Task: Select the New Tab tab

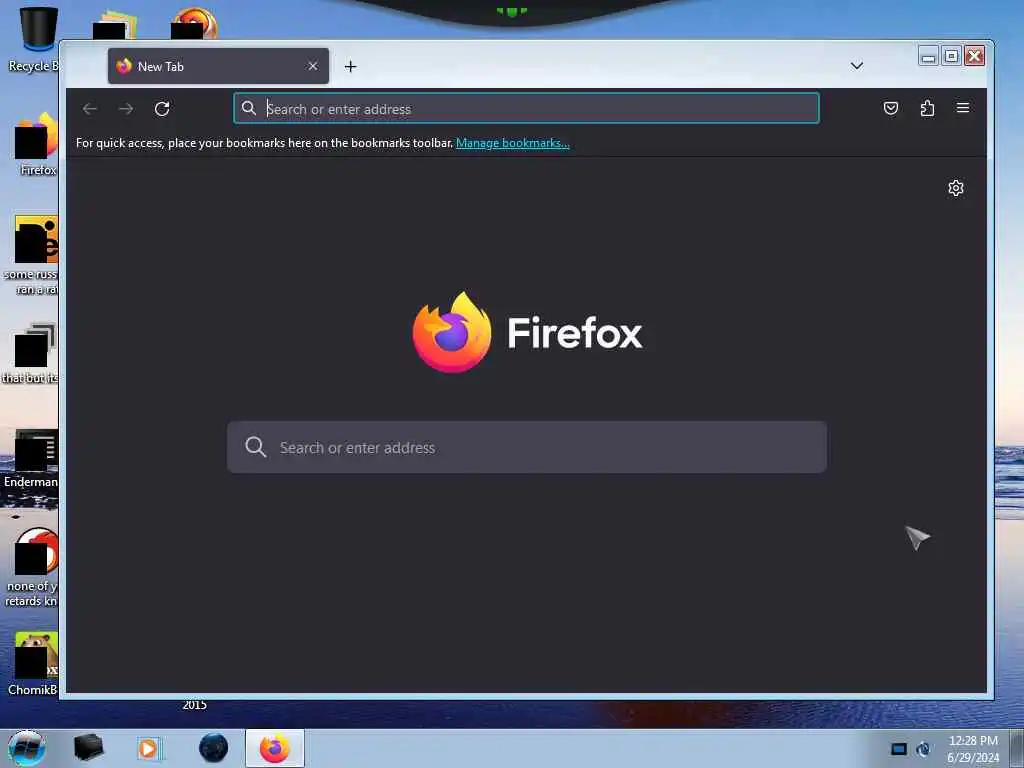Action: [x=218, y=66]
